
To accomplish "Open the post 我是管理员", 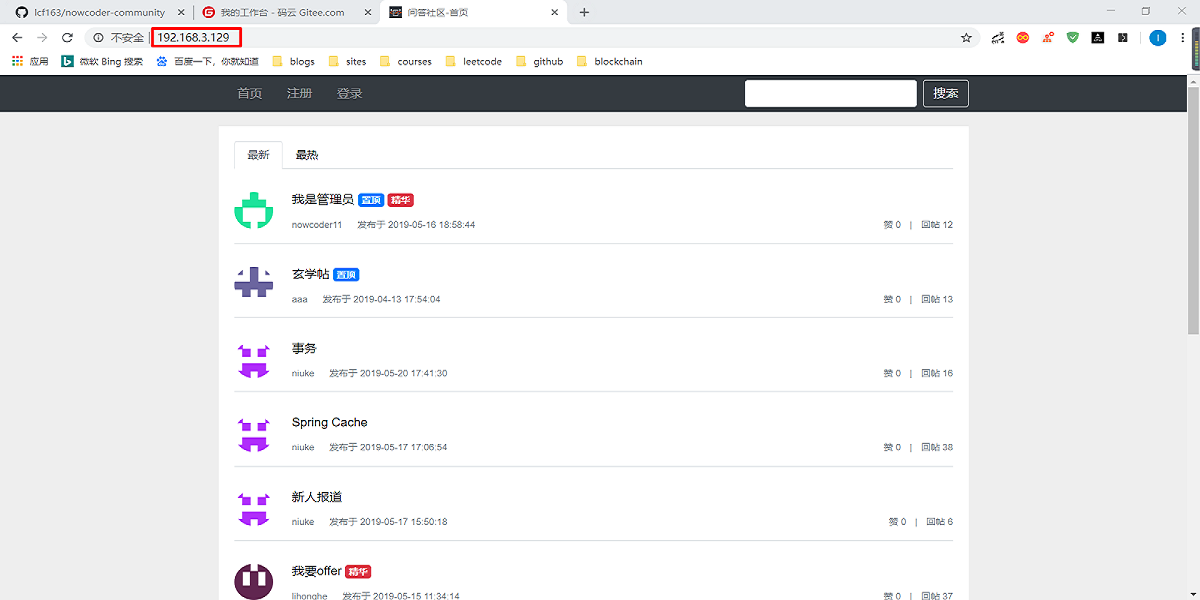I will coord(323,199).
